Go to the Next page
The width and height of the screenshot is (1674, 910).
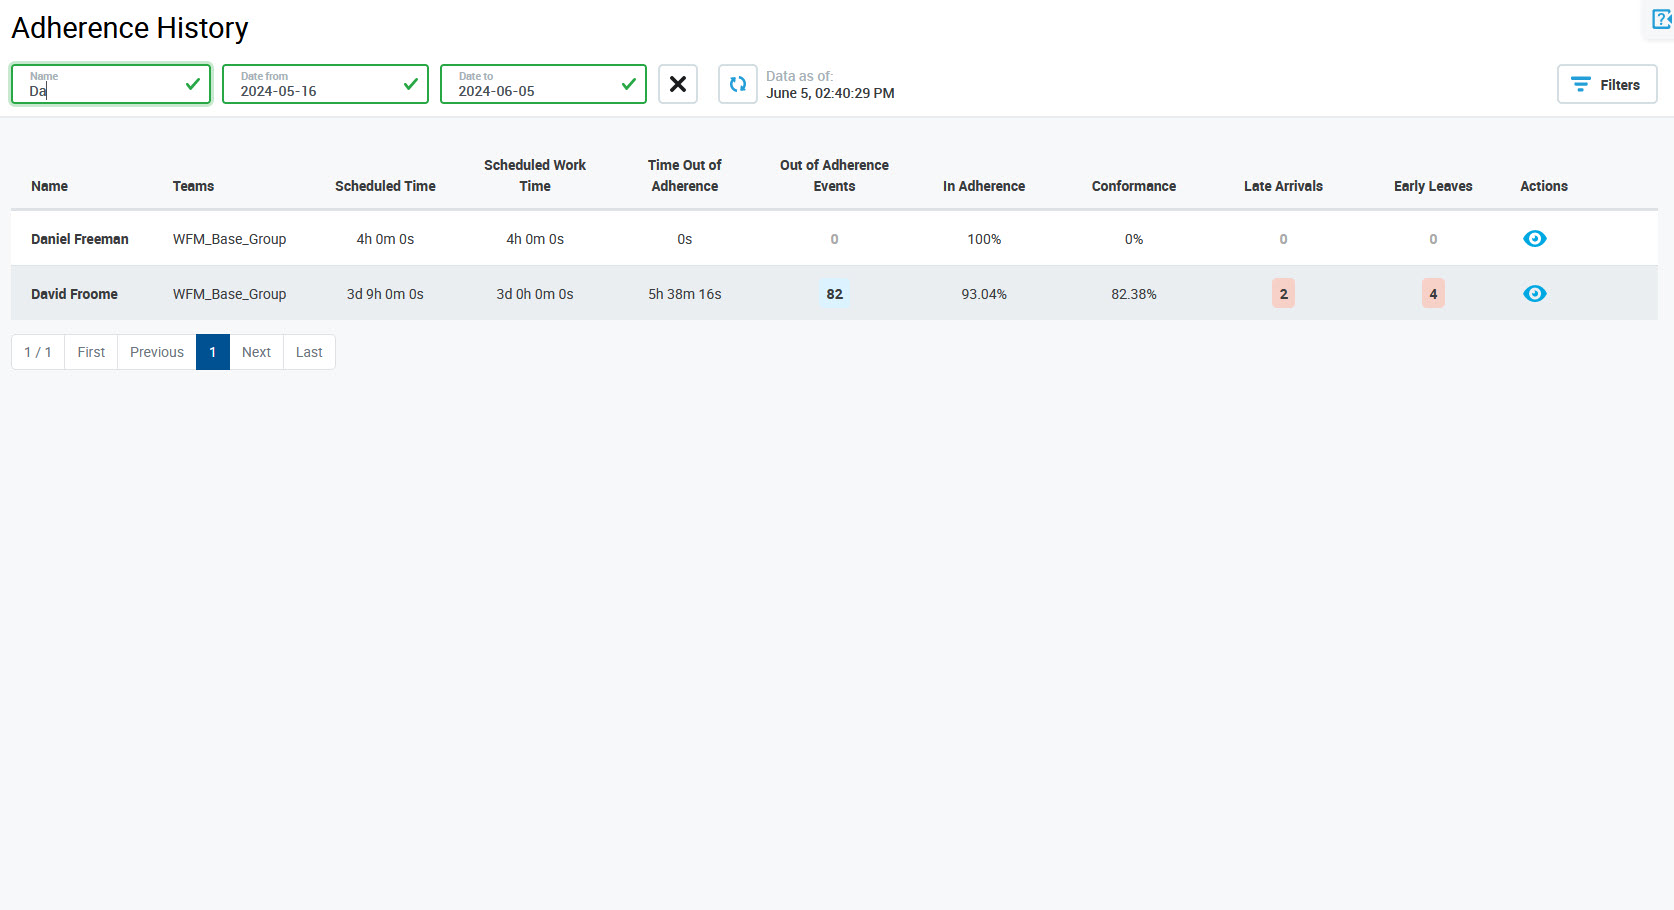pyautogui.click(x=256, y=352)
